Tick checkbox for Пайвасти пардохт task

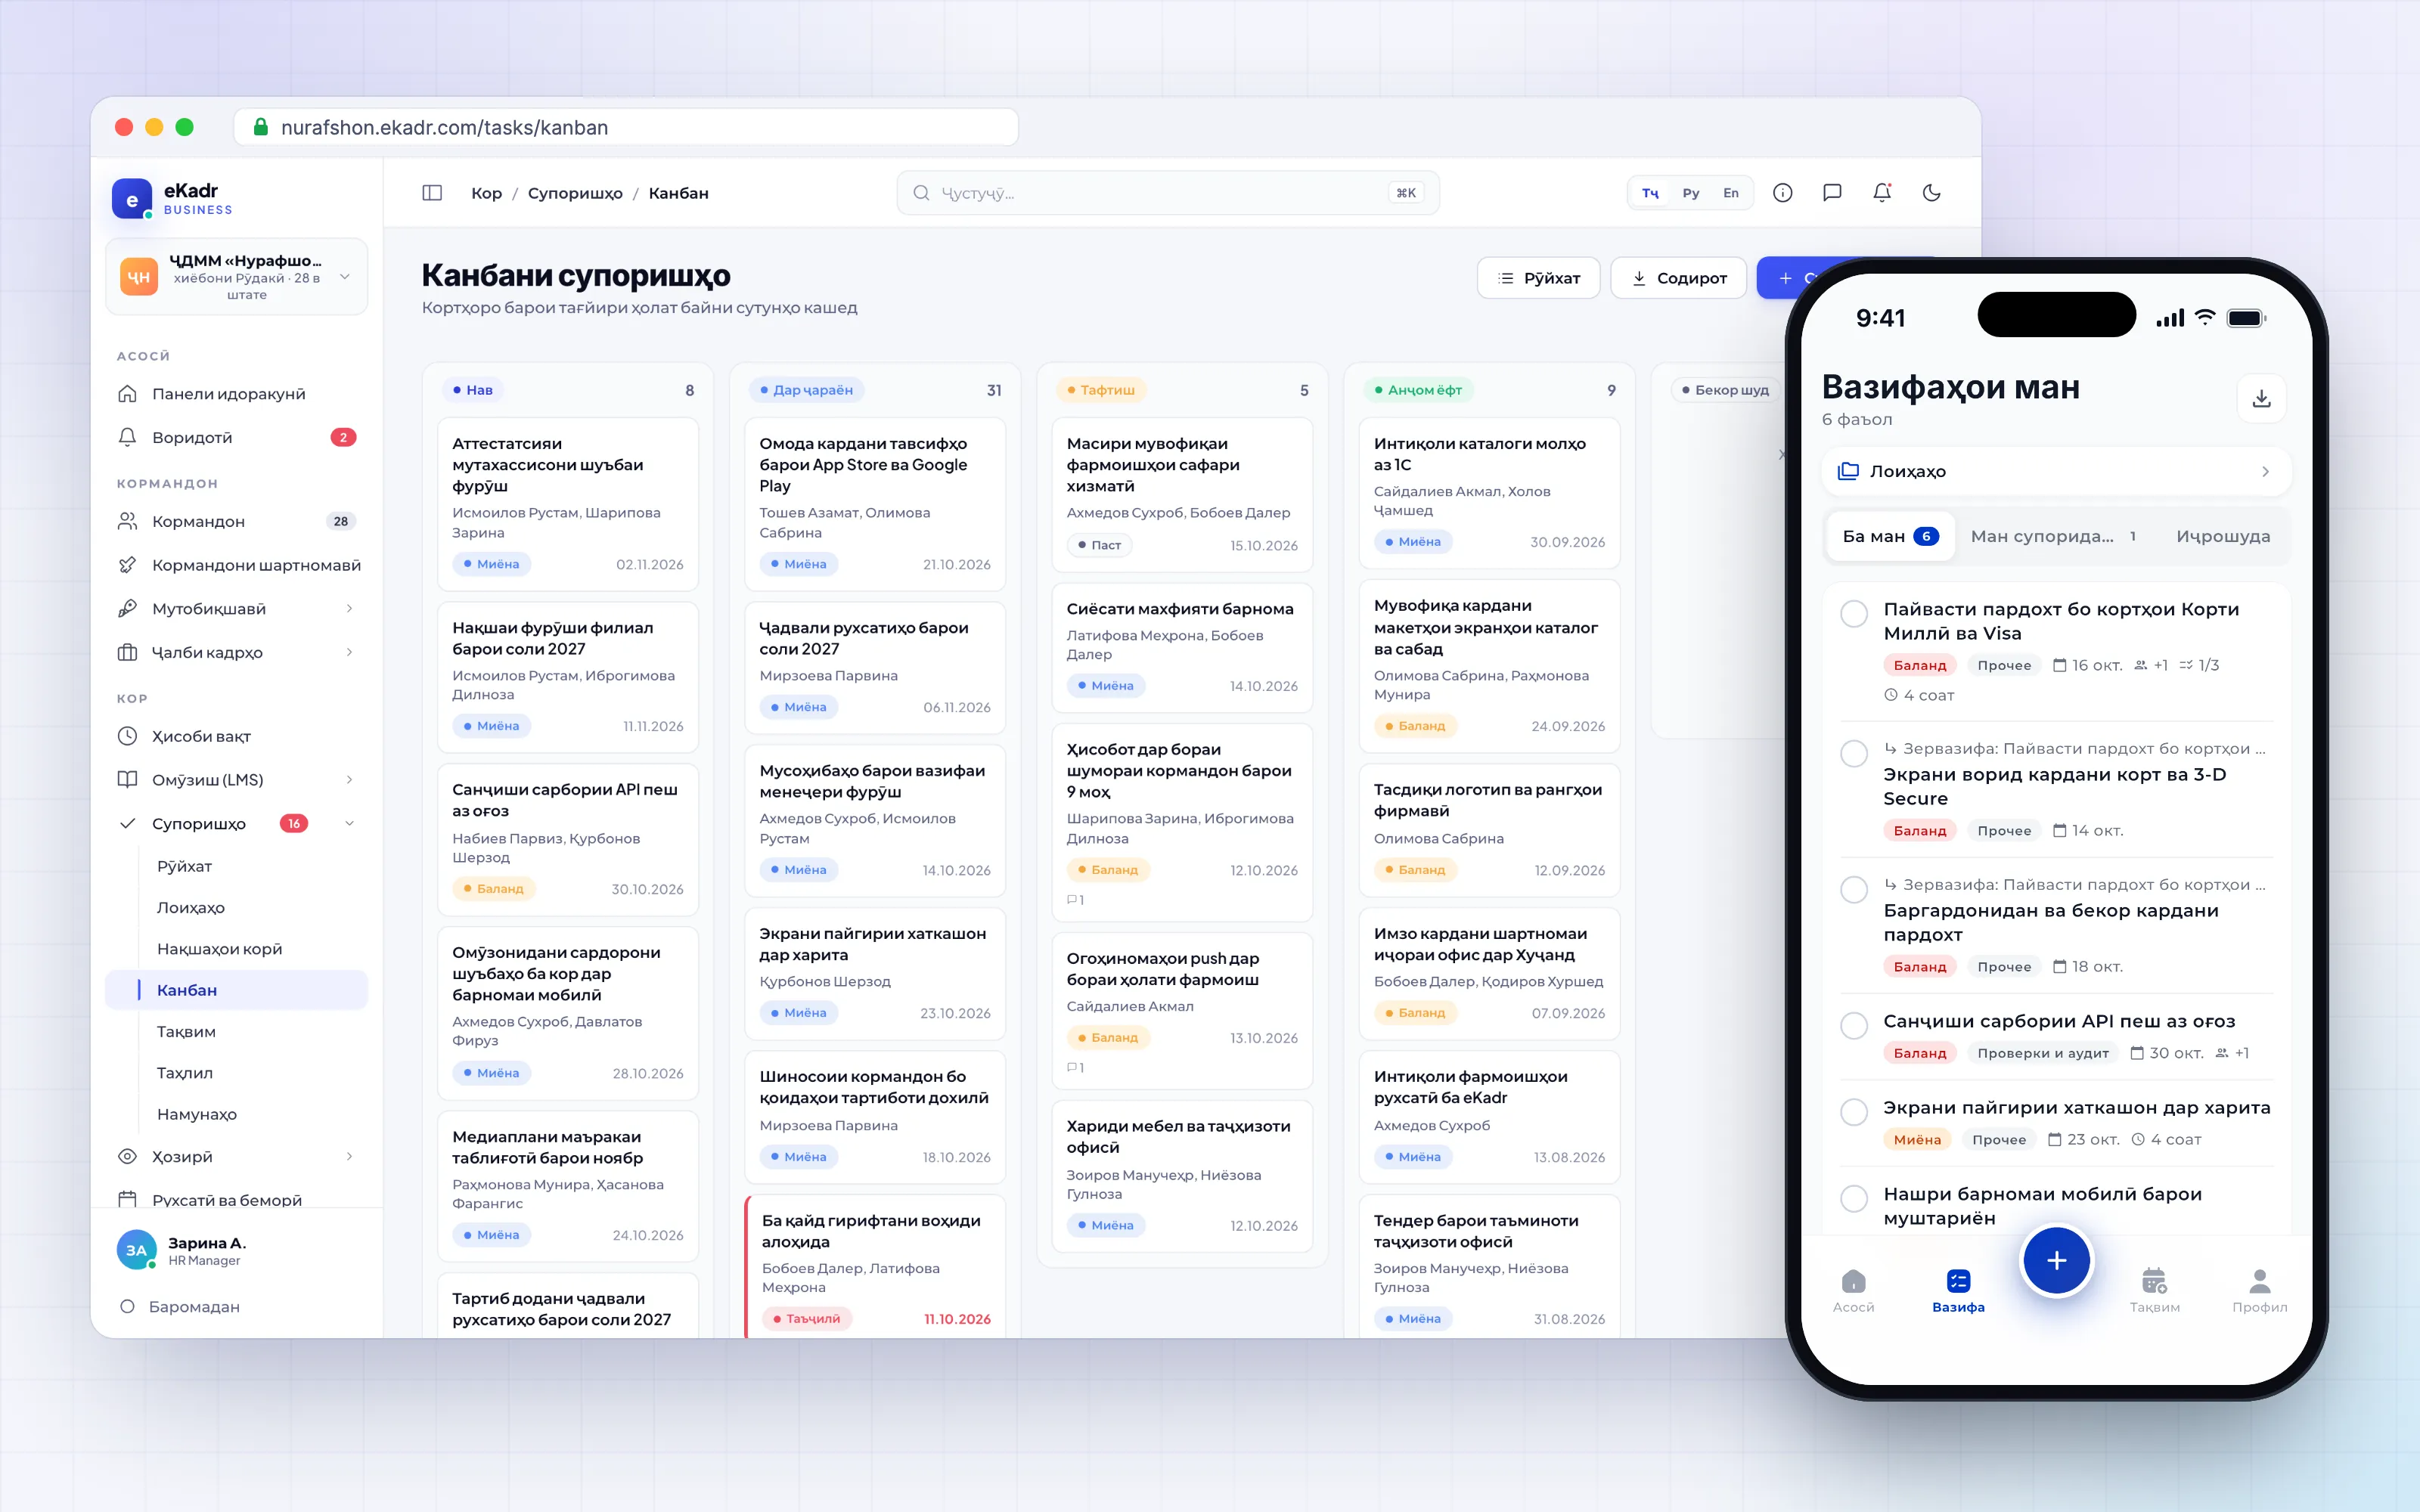click(x=1854, y=613)
